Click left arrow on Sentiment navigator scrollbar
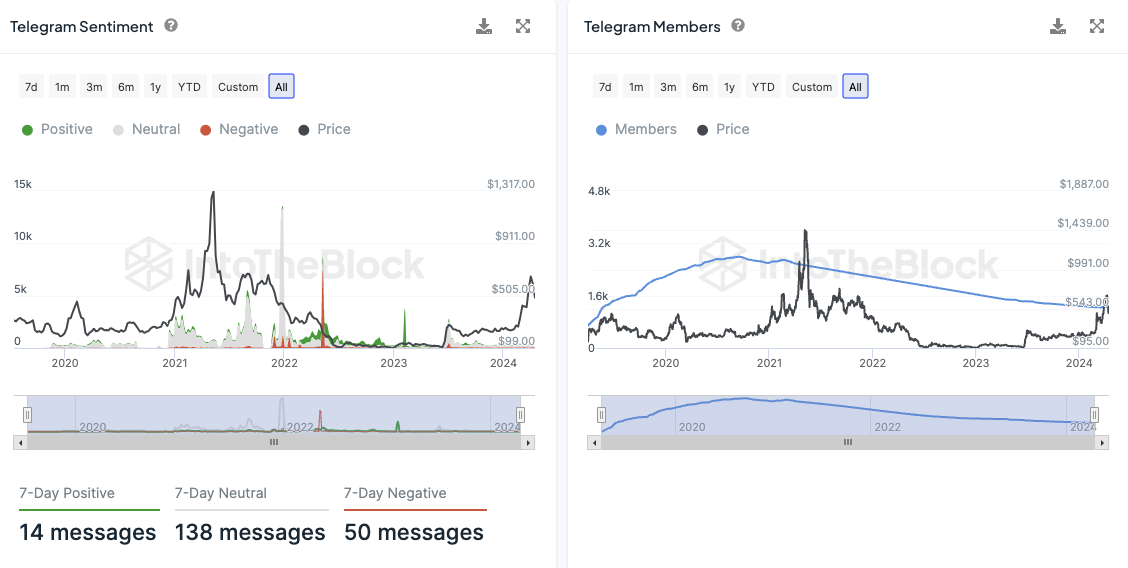The width and height of the screenshot is (1128, 568). [x=20, y=442]
